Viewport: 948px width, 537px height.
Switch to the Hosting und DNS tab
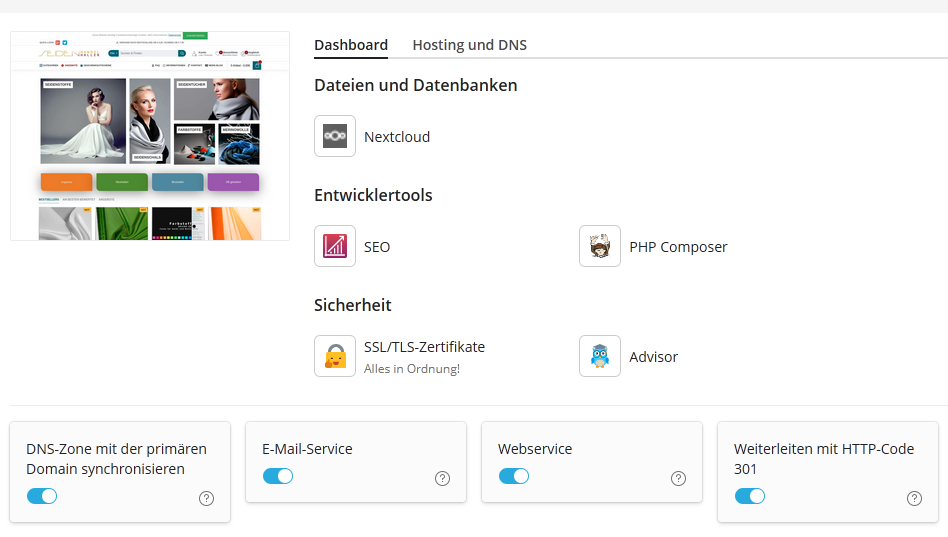[469, 45]
